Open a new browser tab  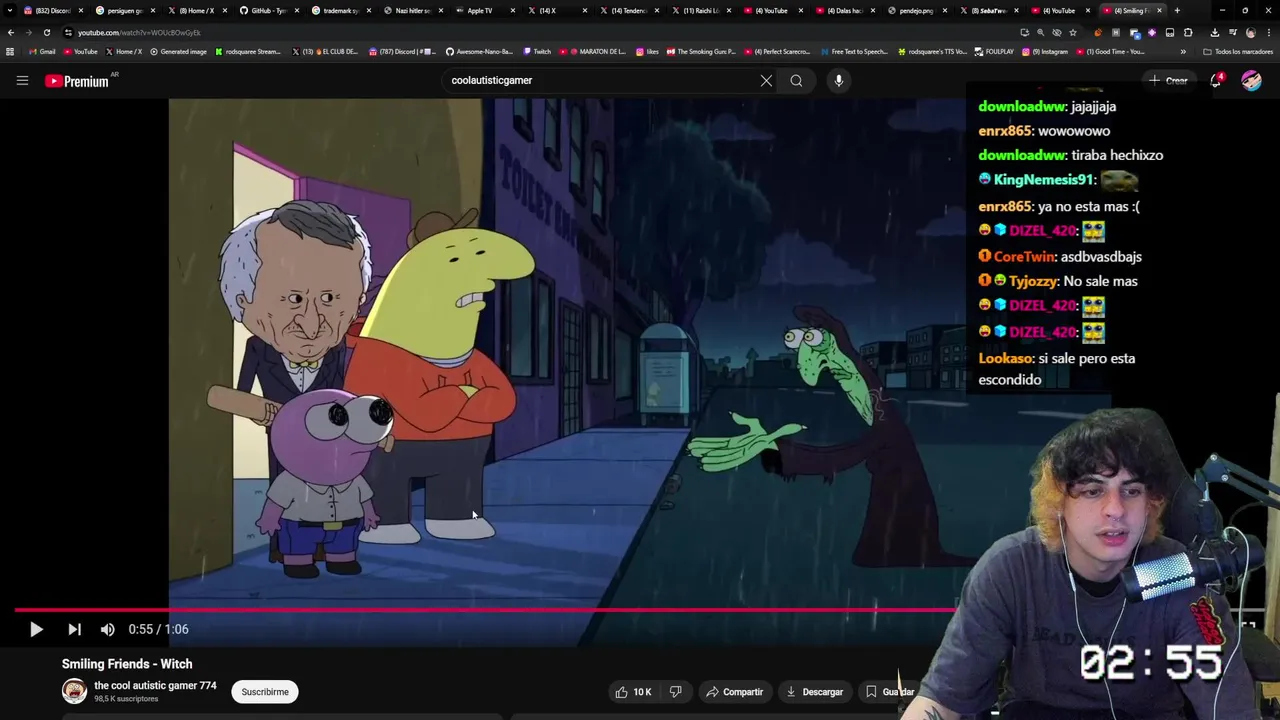click(1177, 10)
